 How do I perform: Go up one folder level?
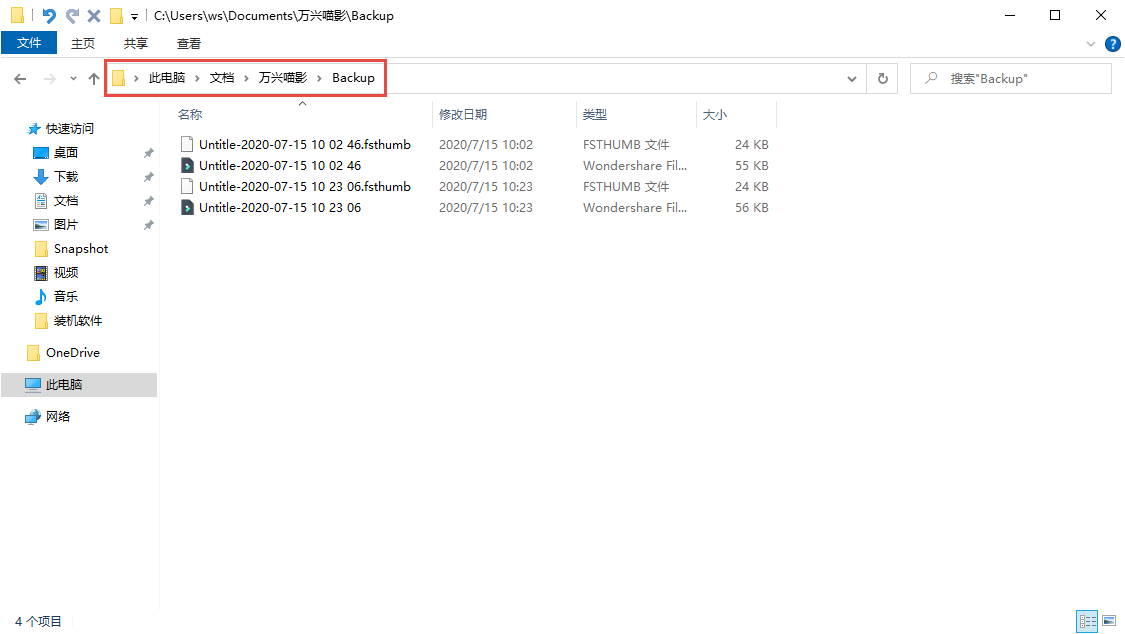94,79
